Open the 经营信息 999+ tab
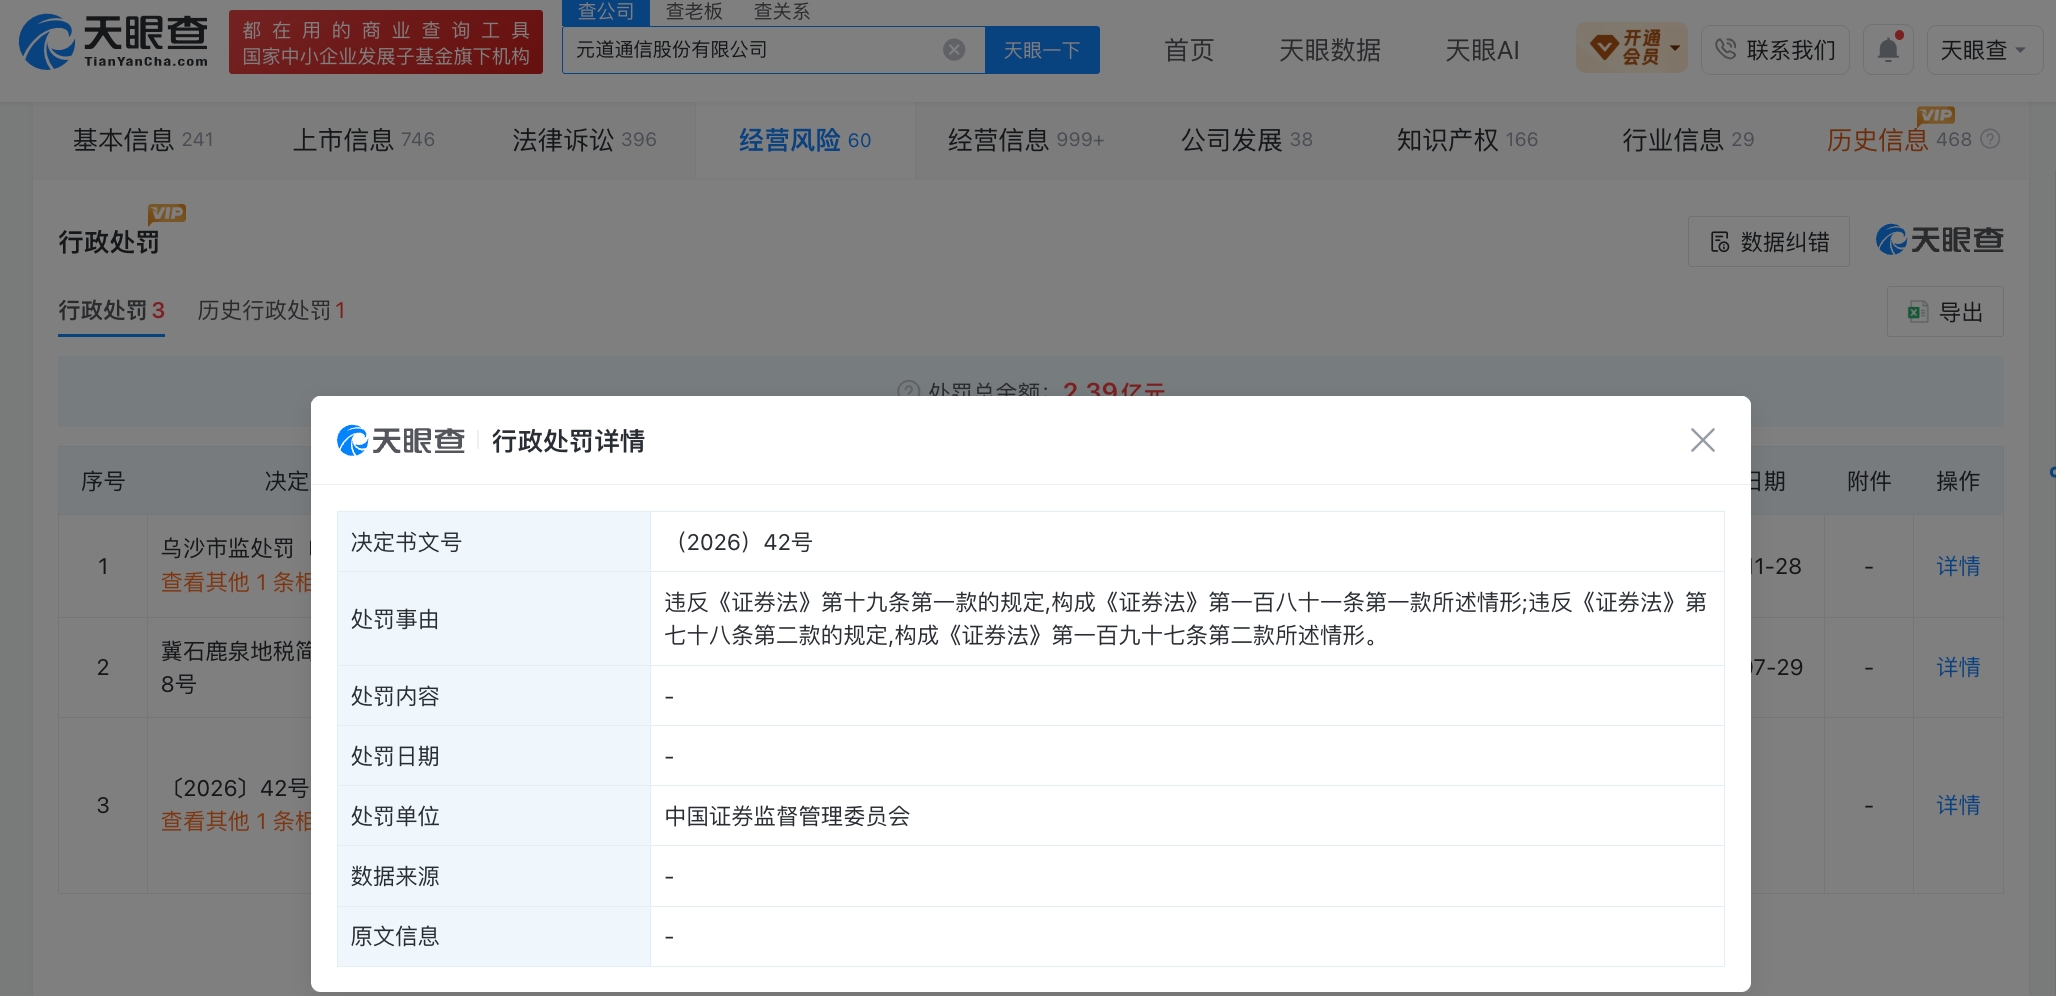 pos(1026,140)
